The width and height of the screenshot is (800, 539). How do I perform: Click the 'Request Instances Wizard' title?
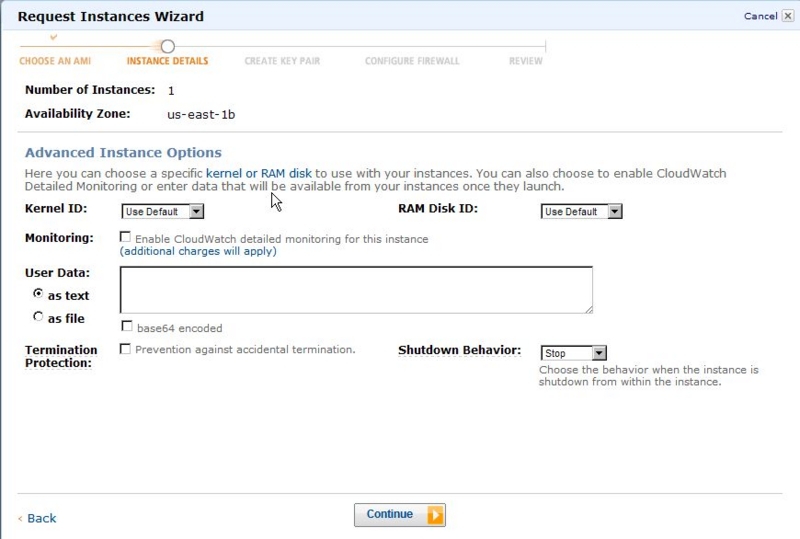point(111,16)
